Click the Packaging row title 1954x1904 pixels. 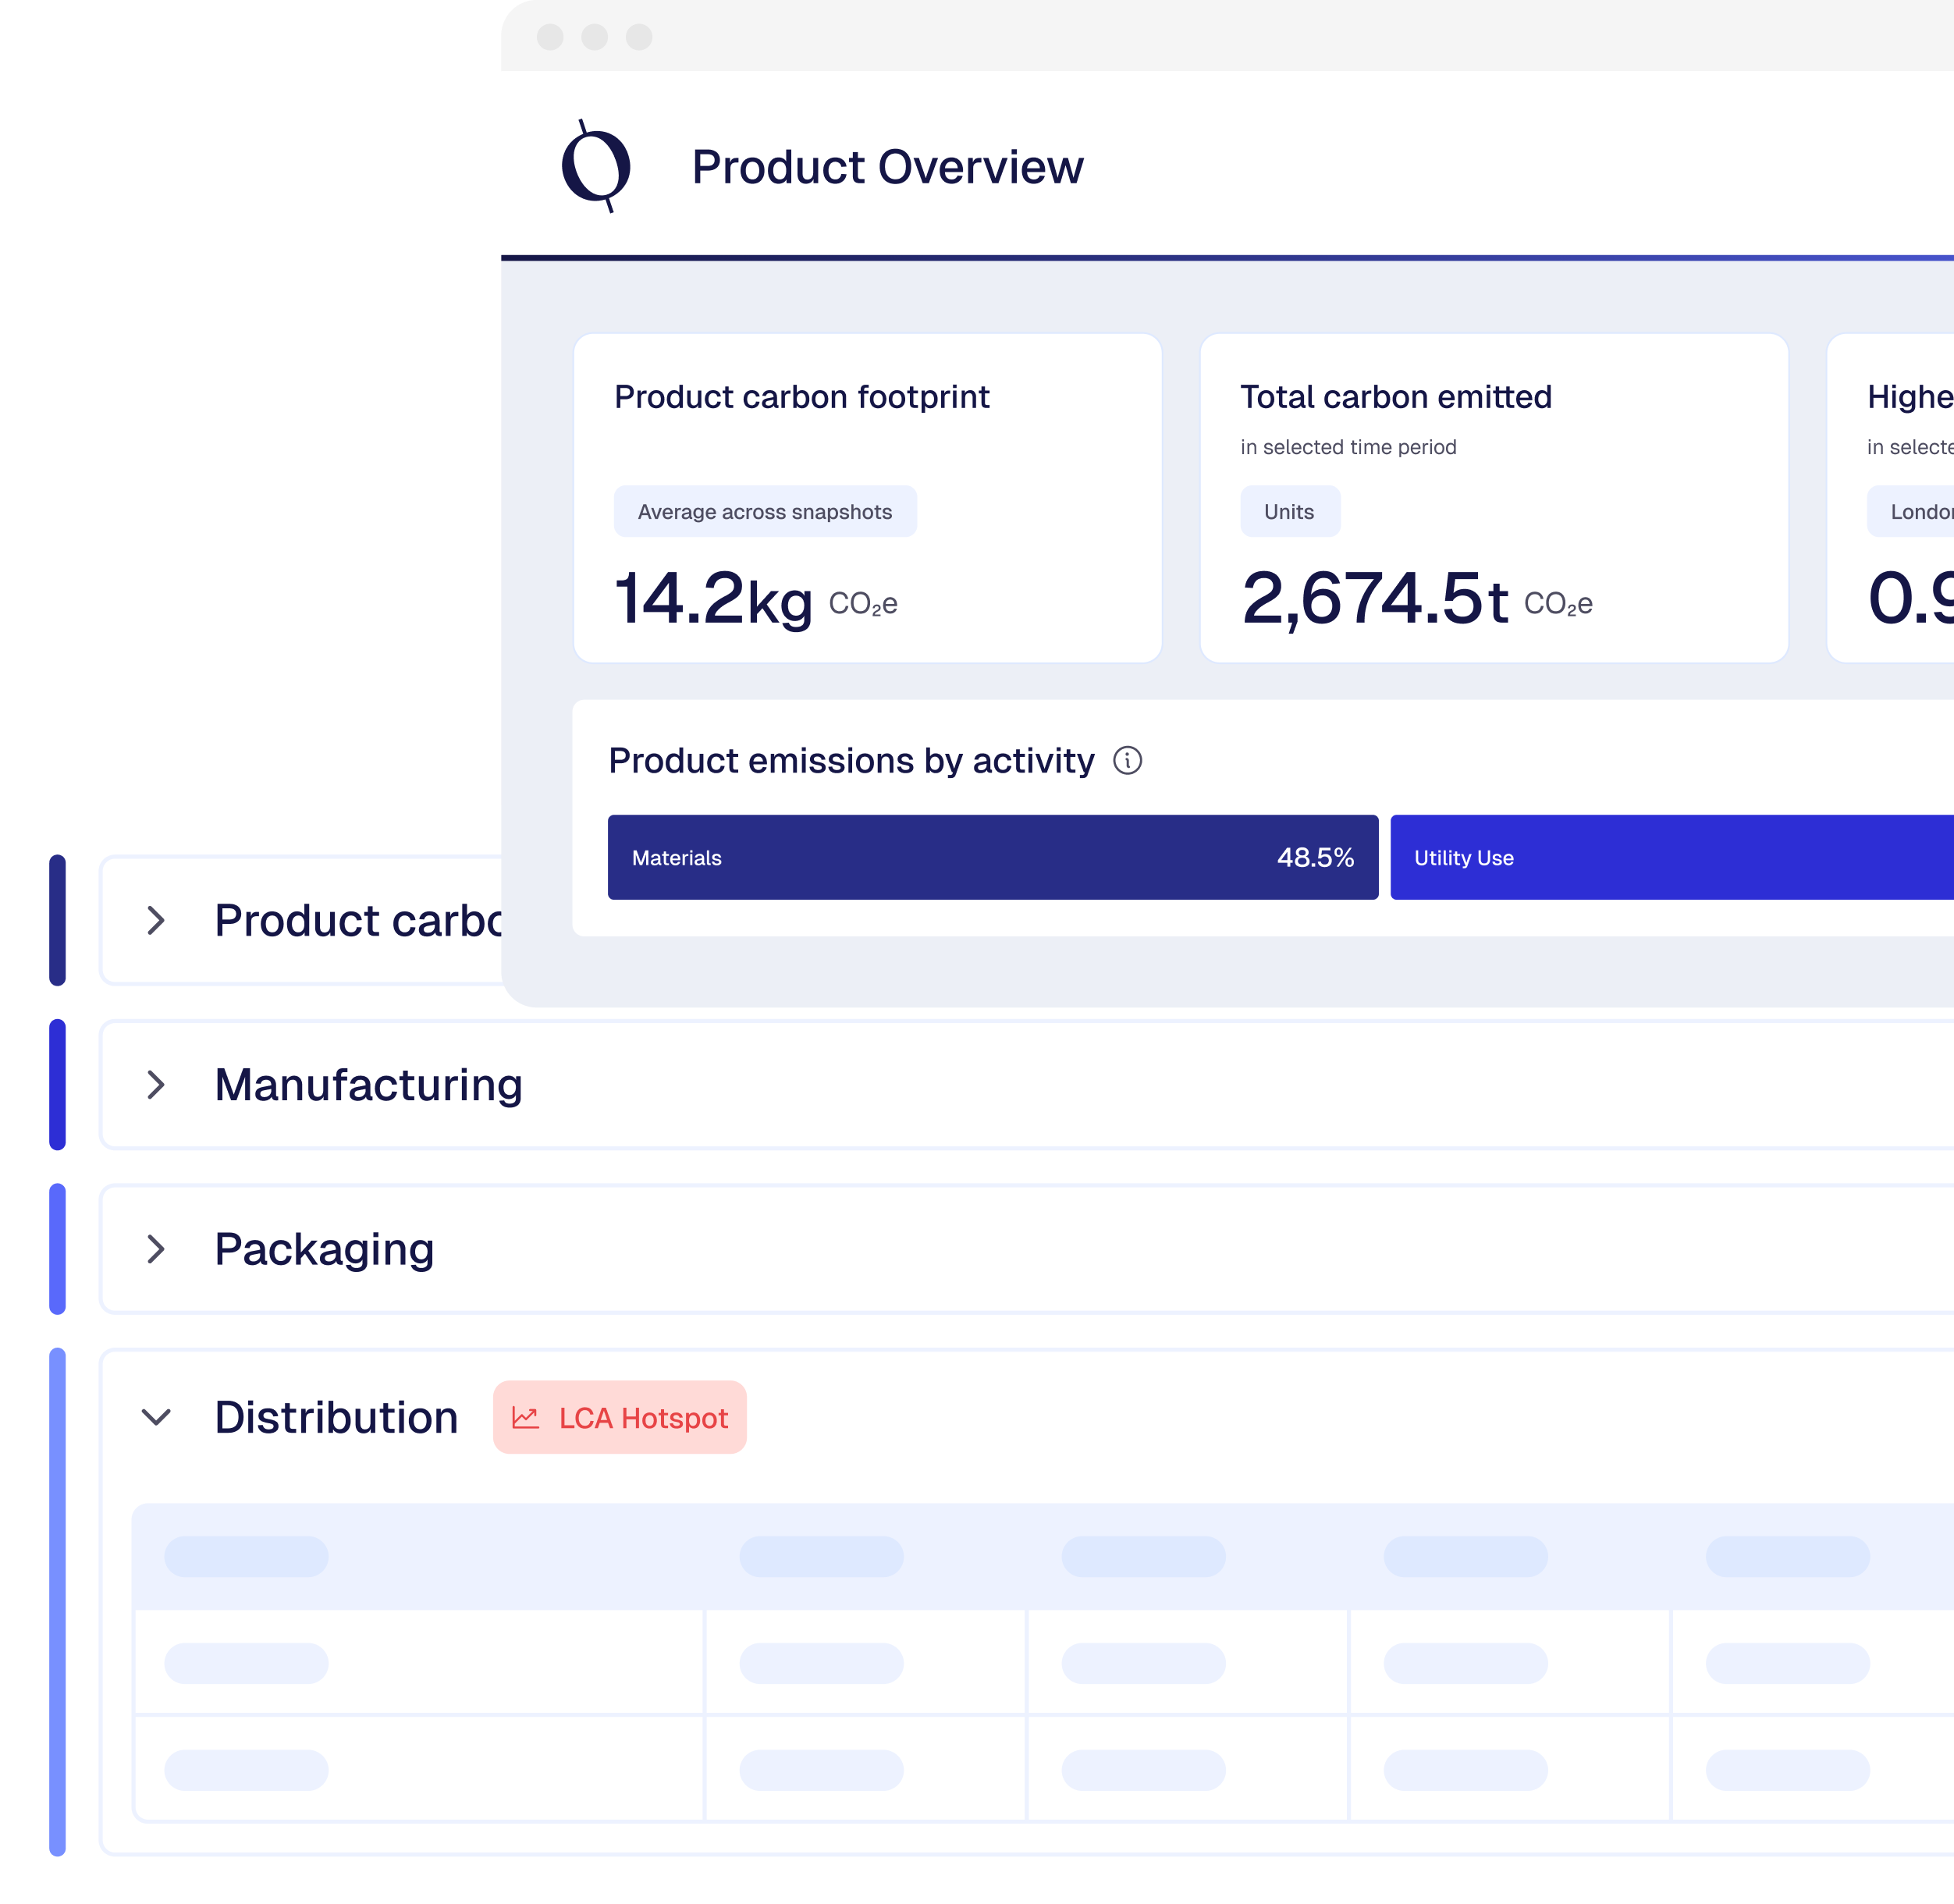click(x=324, y=1249)
